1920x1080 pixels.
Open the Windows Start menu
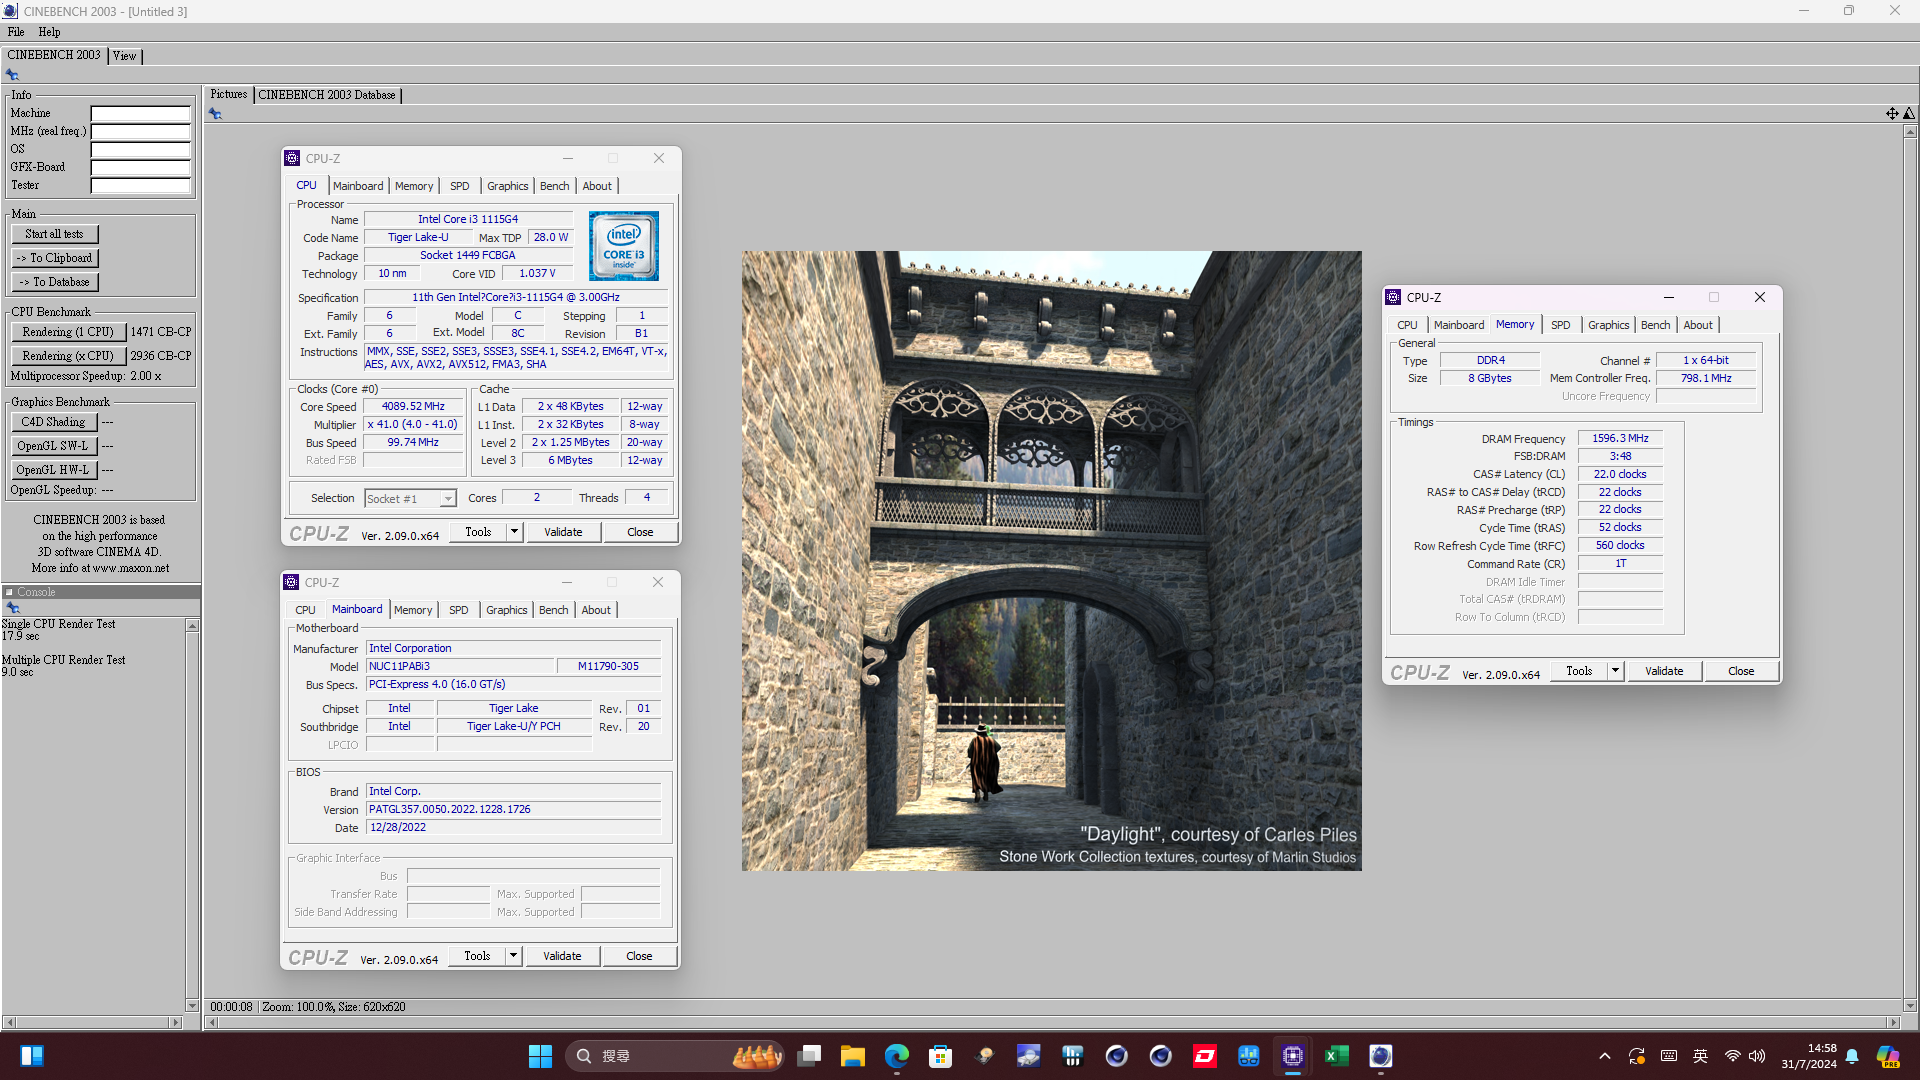(x=540, y=1056)
